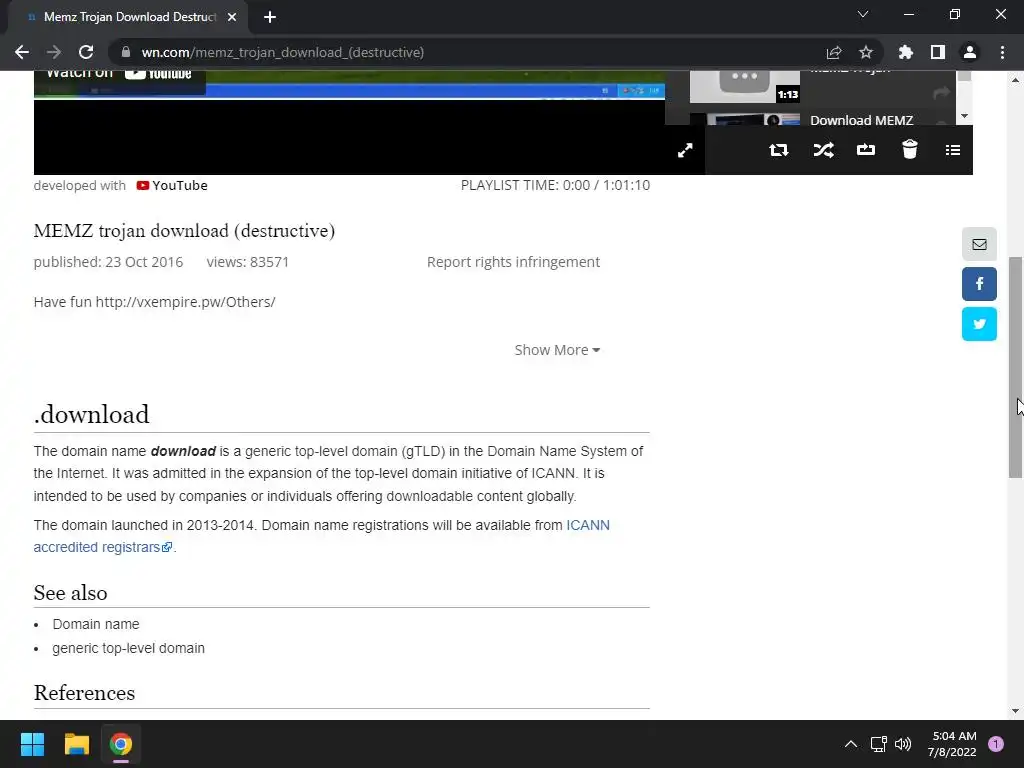Open File Explorer from taskbar
This screenshot has height=768, width=1024.
(76, 744)
